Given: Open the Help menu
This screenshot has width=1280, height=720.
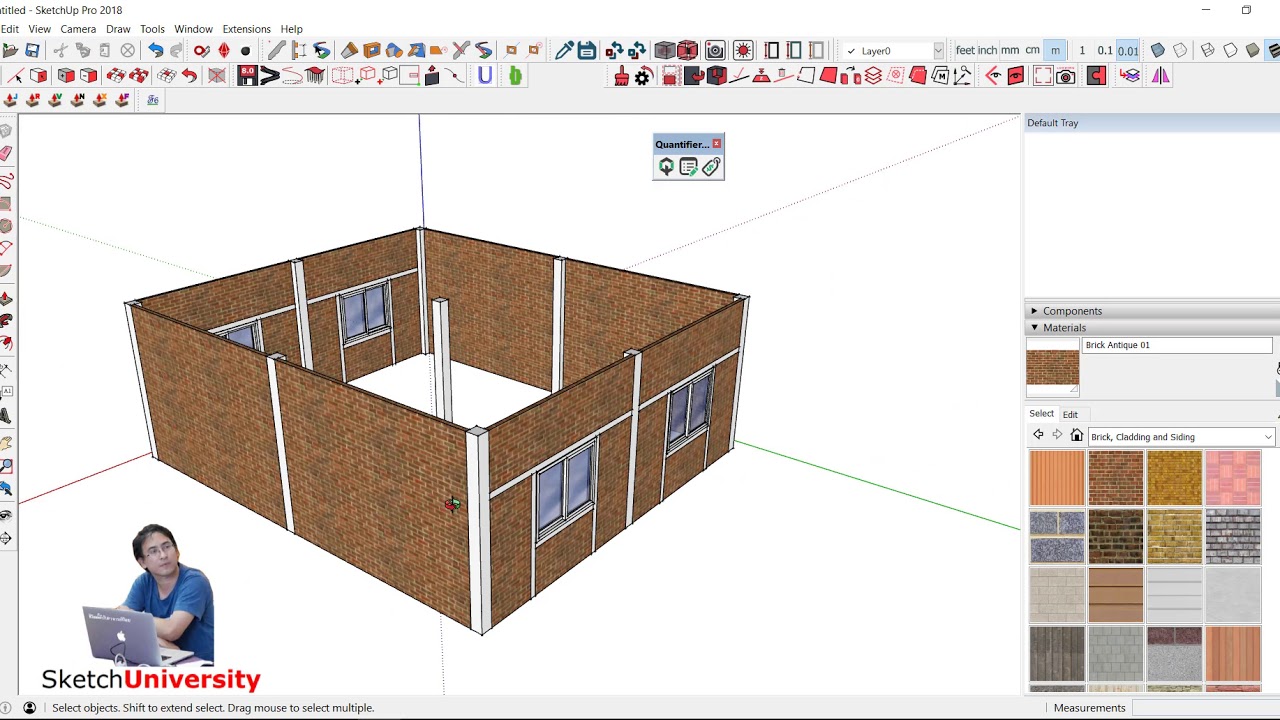Looking at the screenshot, I should tap(291, 29).
